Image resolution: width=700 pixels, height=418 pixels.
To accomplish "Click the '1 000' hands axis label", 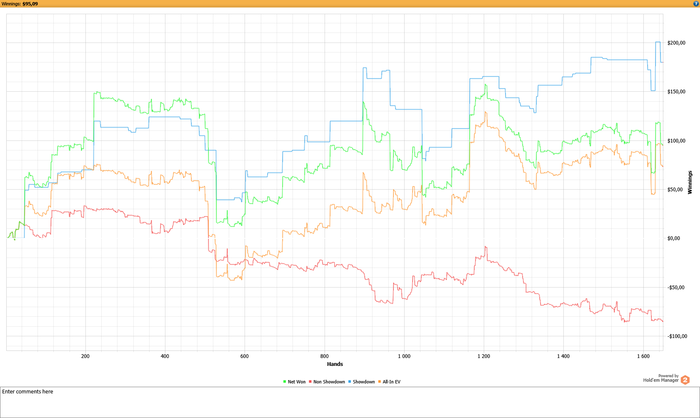I will 404,356.
